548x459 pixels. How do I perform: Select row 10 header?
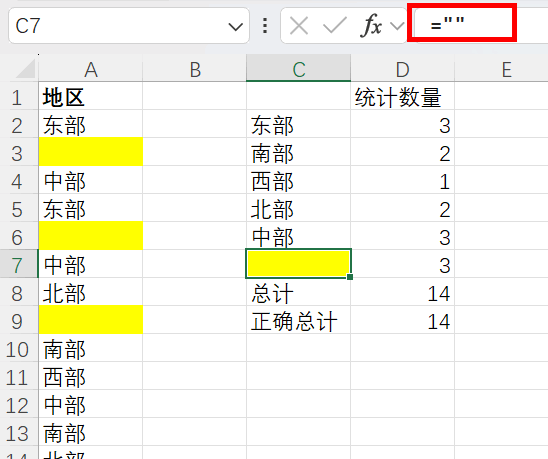point(19,348)
